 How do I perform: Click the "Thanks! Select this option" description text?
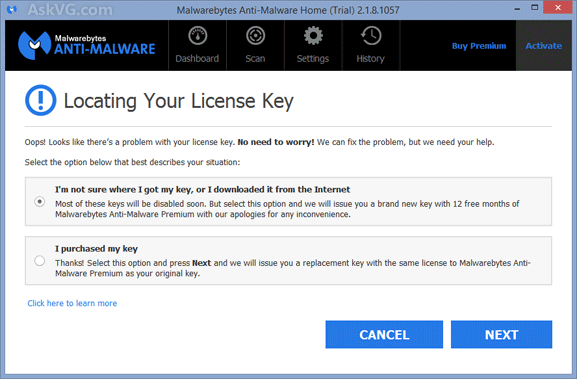point(293,268)
